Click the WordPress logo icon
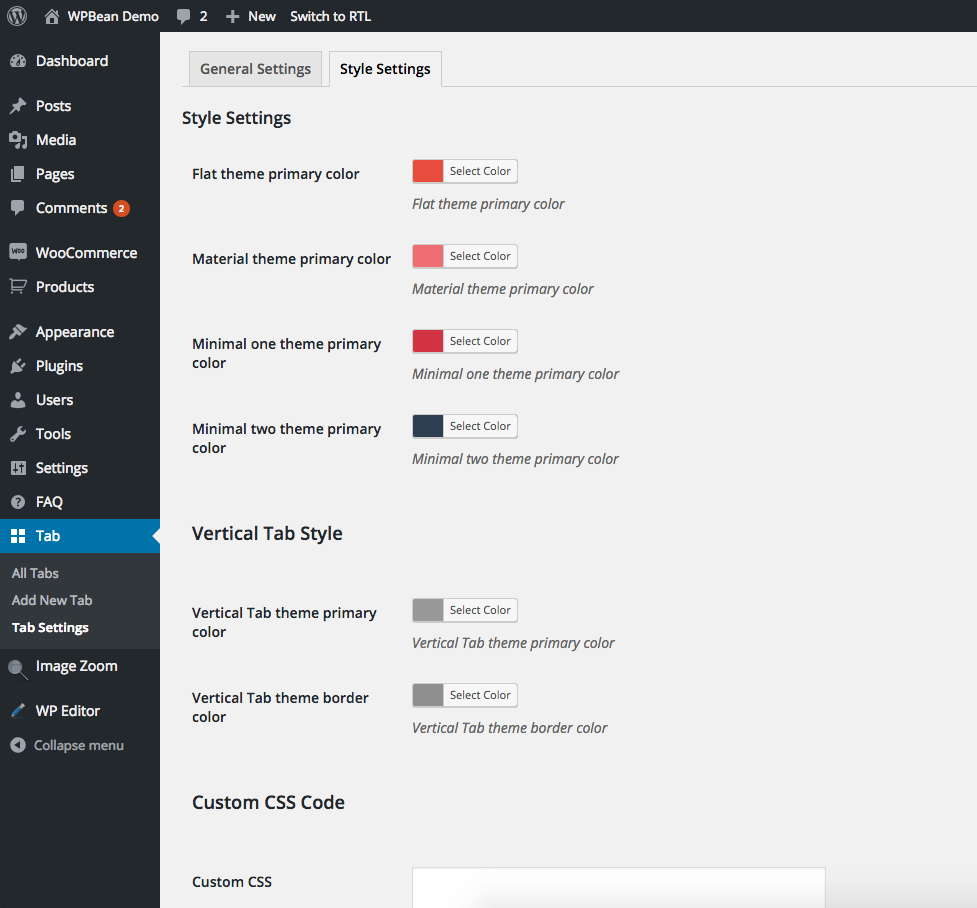Screen dimensions: 977x908 coord(17,16)
